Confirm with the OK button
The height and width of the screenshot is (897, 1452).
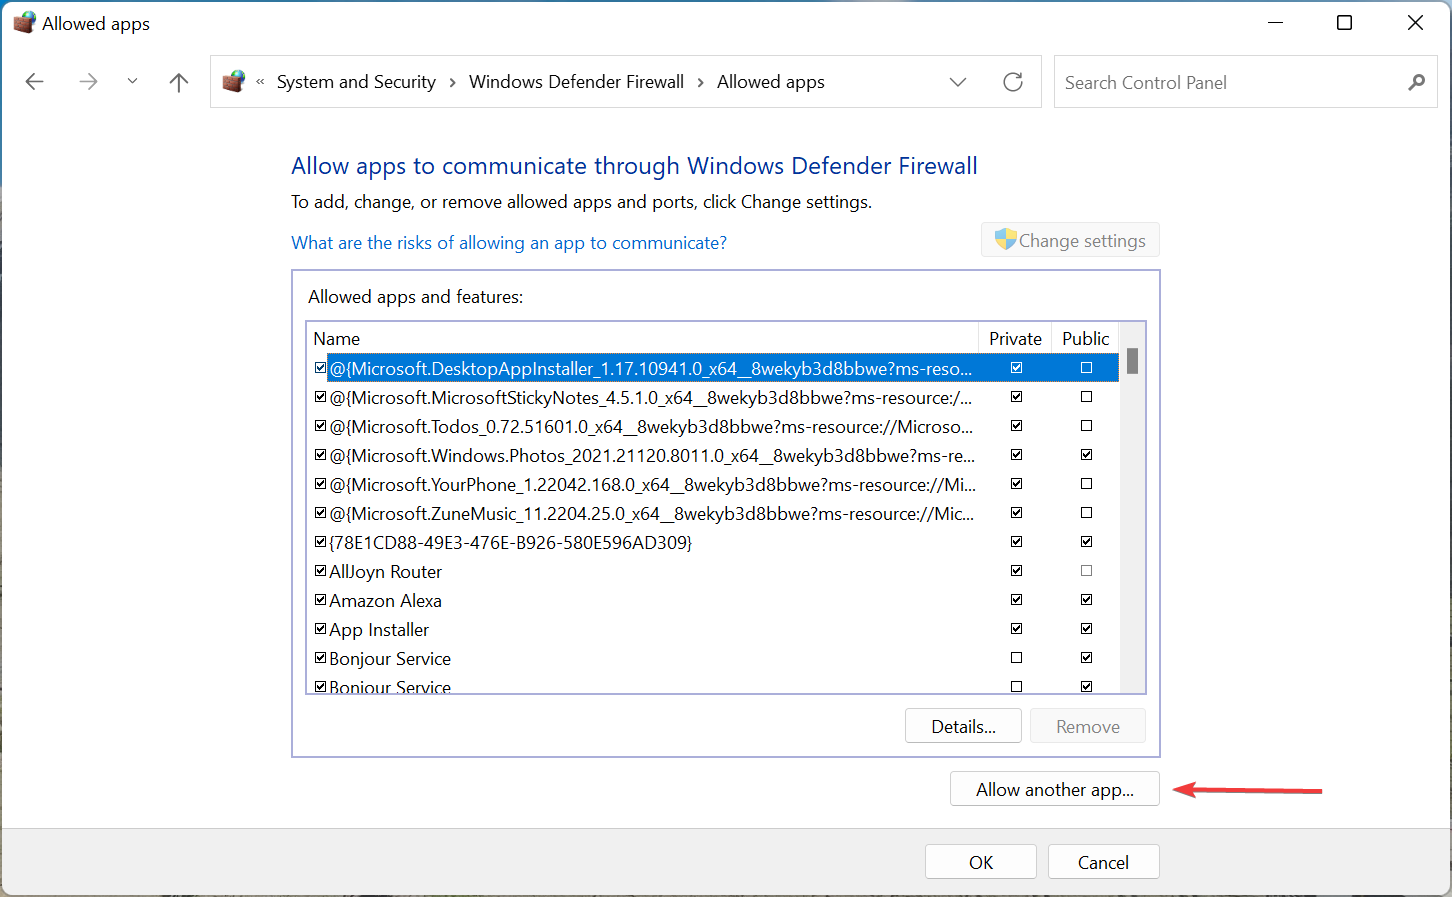[x=981, y=862]
